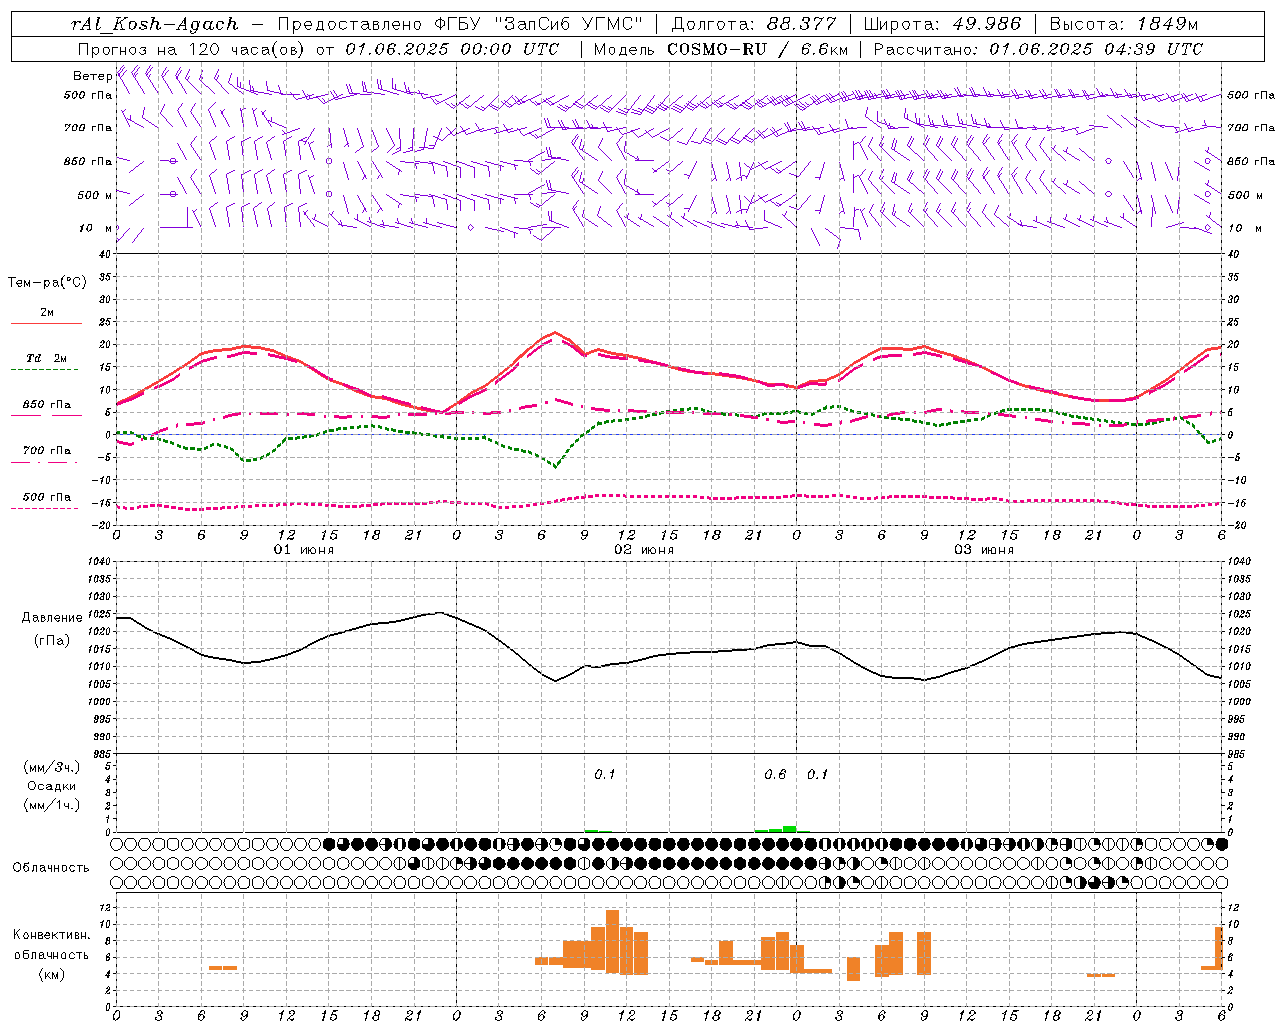Click the Давление panel label
Image resolution: width=1280 pixels, height=1024 pixels.
52,618
